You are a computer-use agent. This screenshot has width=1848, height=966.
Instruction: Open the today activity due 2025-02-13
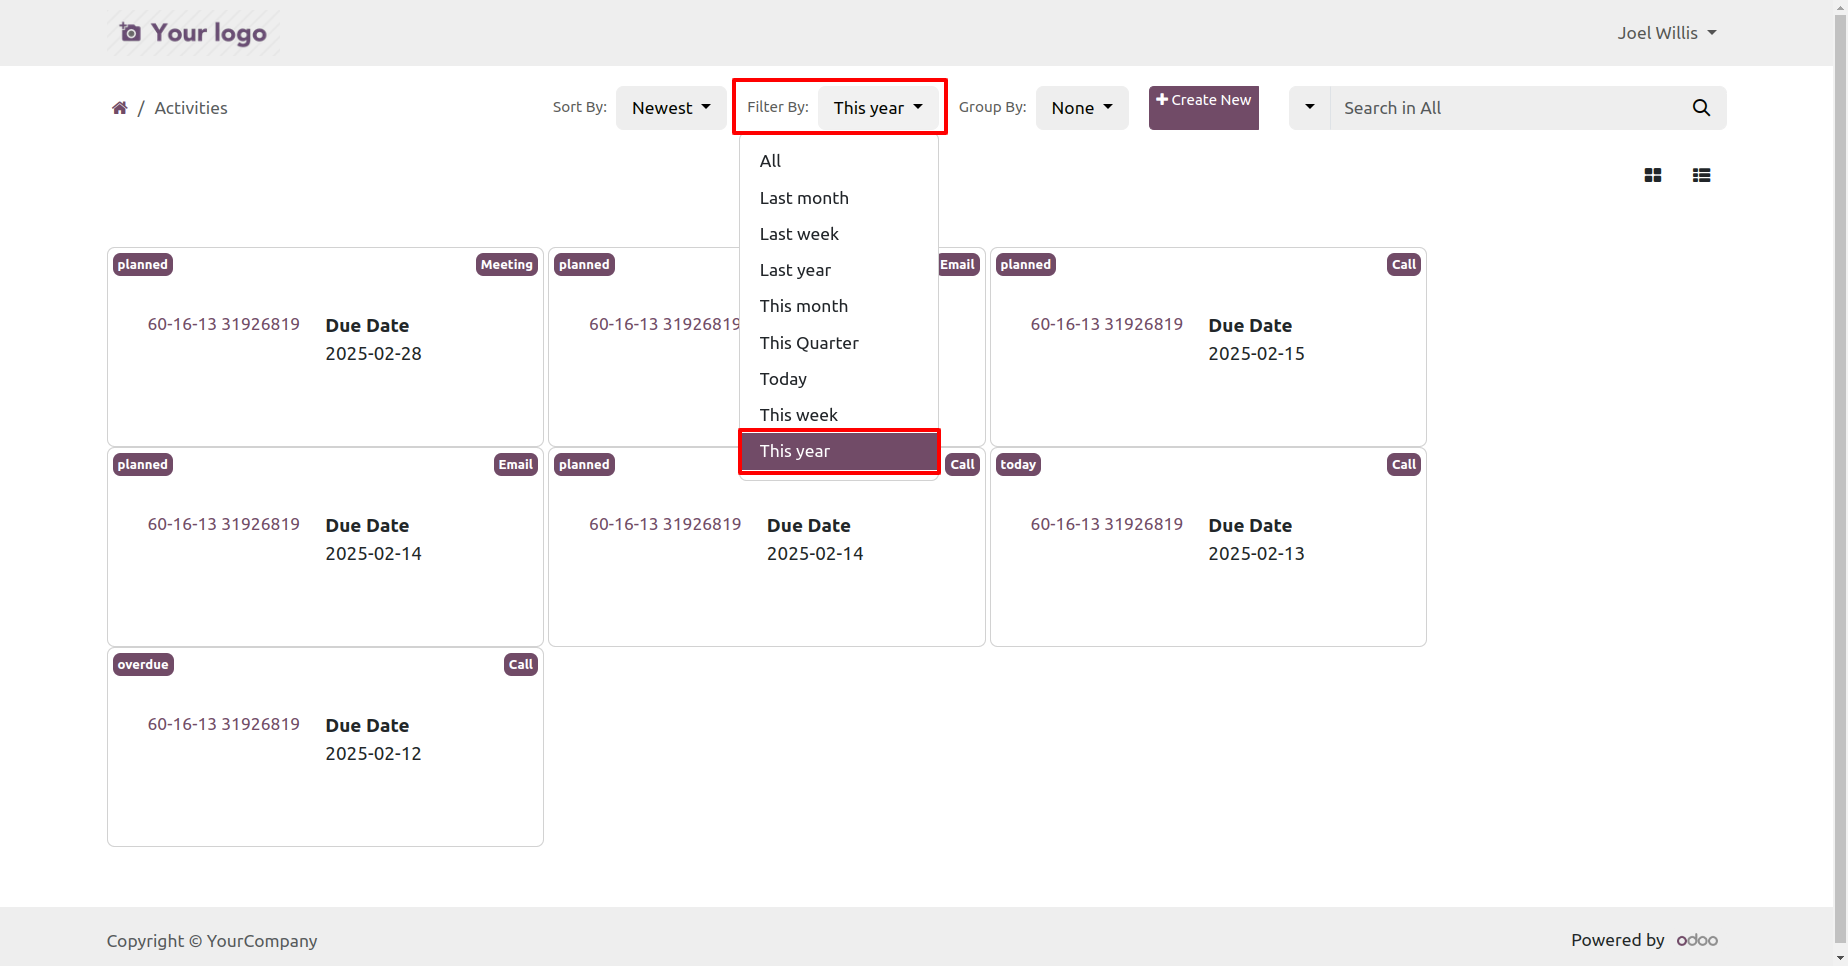click(1208, 547)
